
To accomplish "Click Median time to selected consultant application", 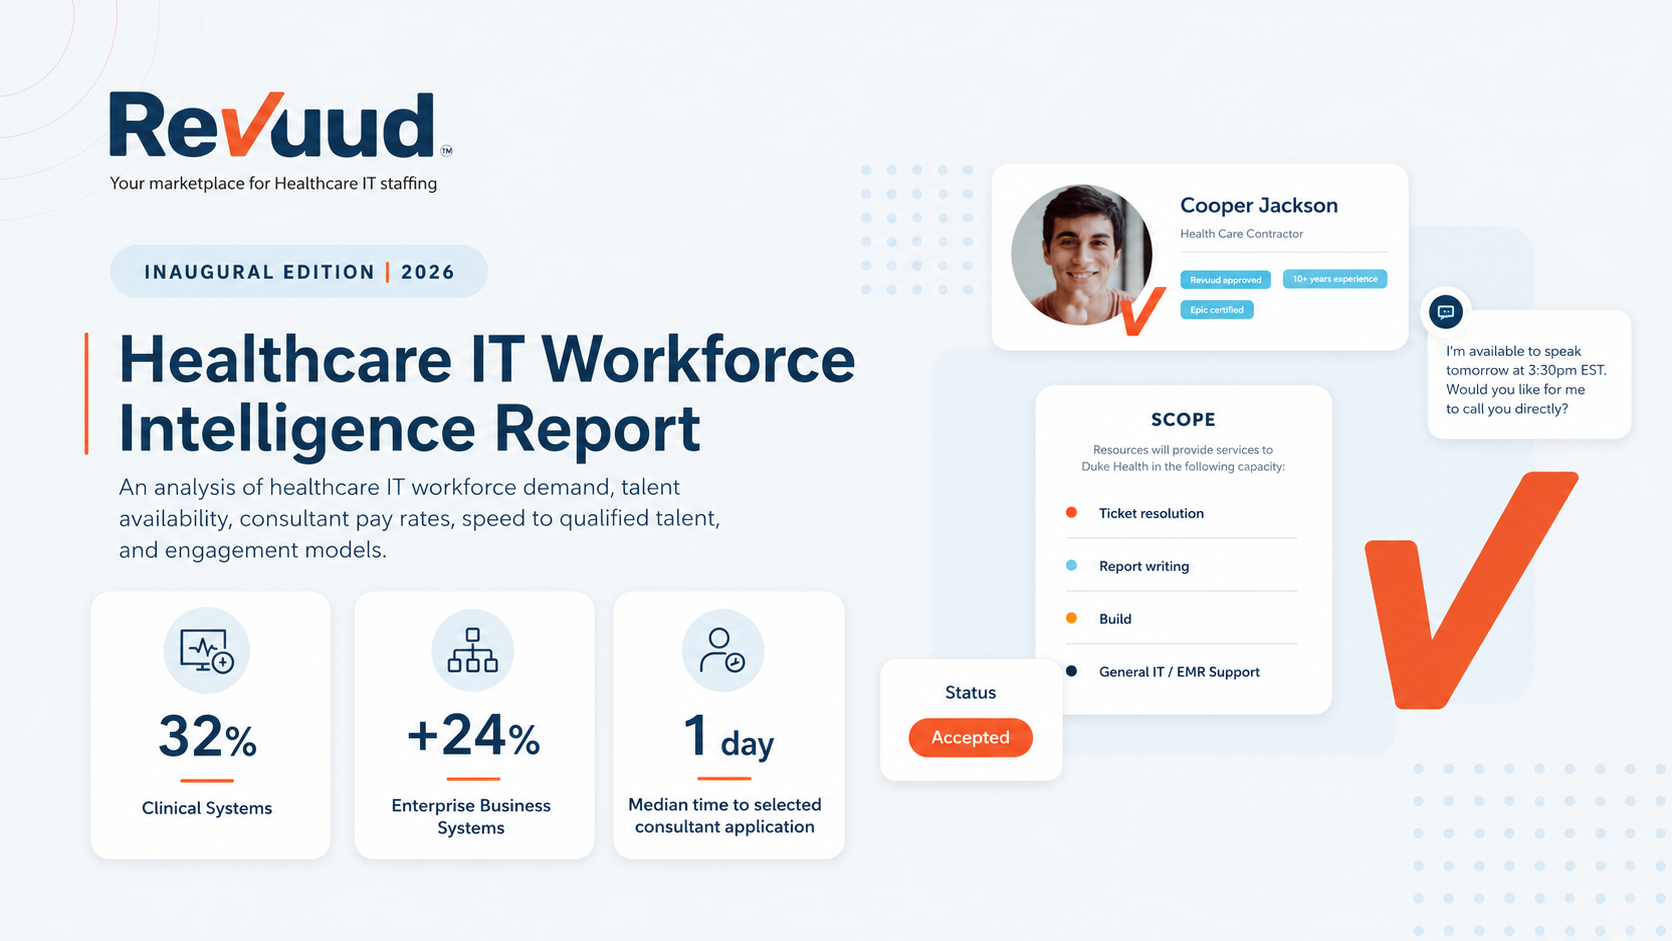I will click(x=725, y=815).
